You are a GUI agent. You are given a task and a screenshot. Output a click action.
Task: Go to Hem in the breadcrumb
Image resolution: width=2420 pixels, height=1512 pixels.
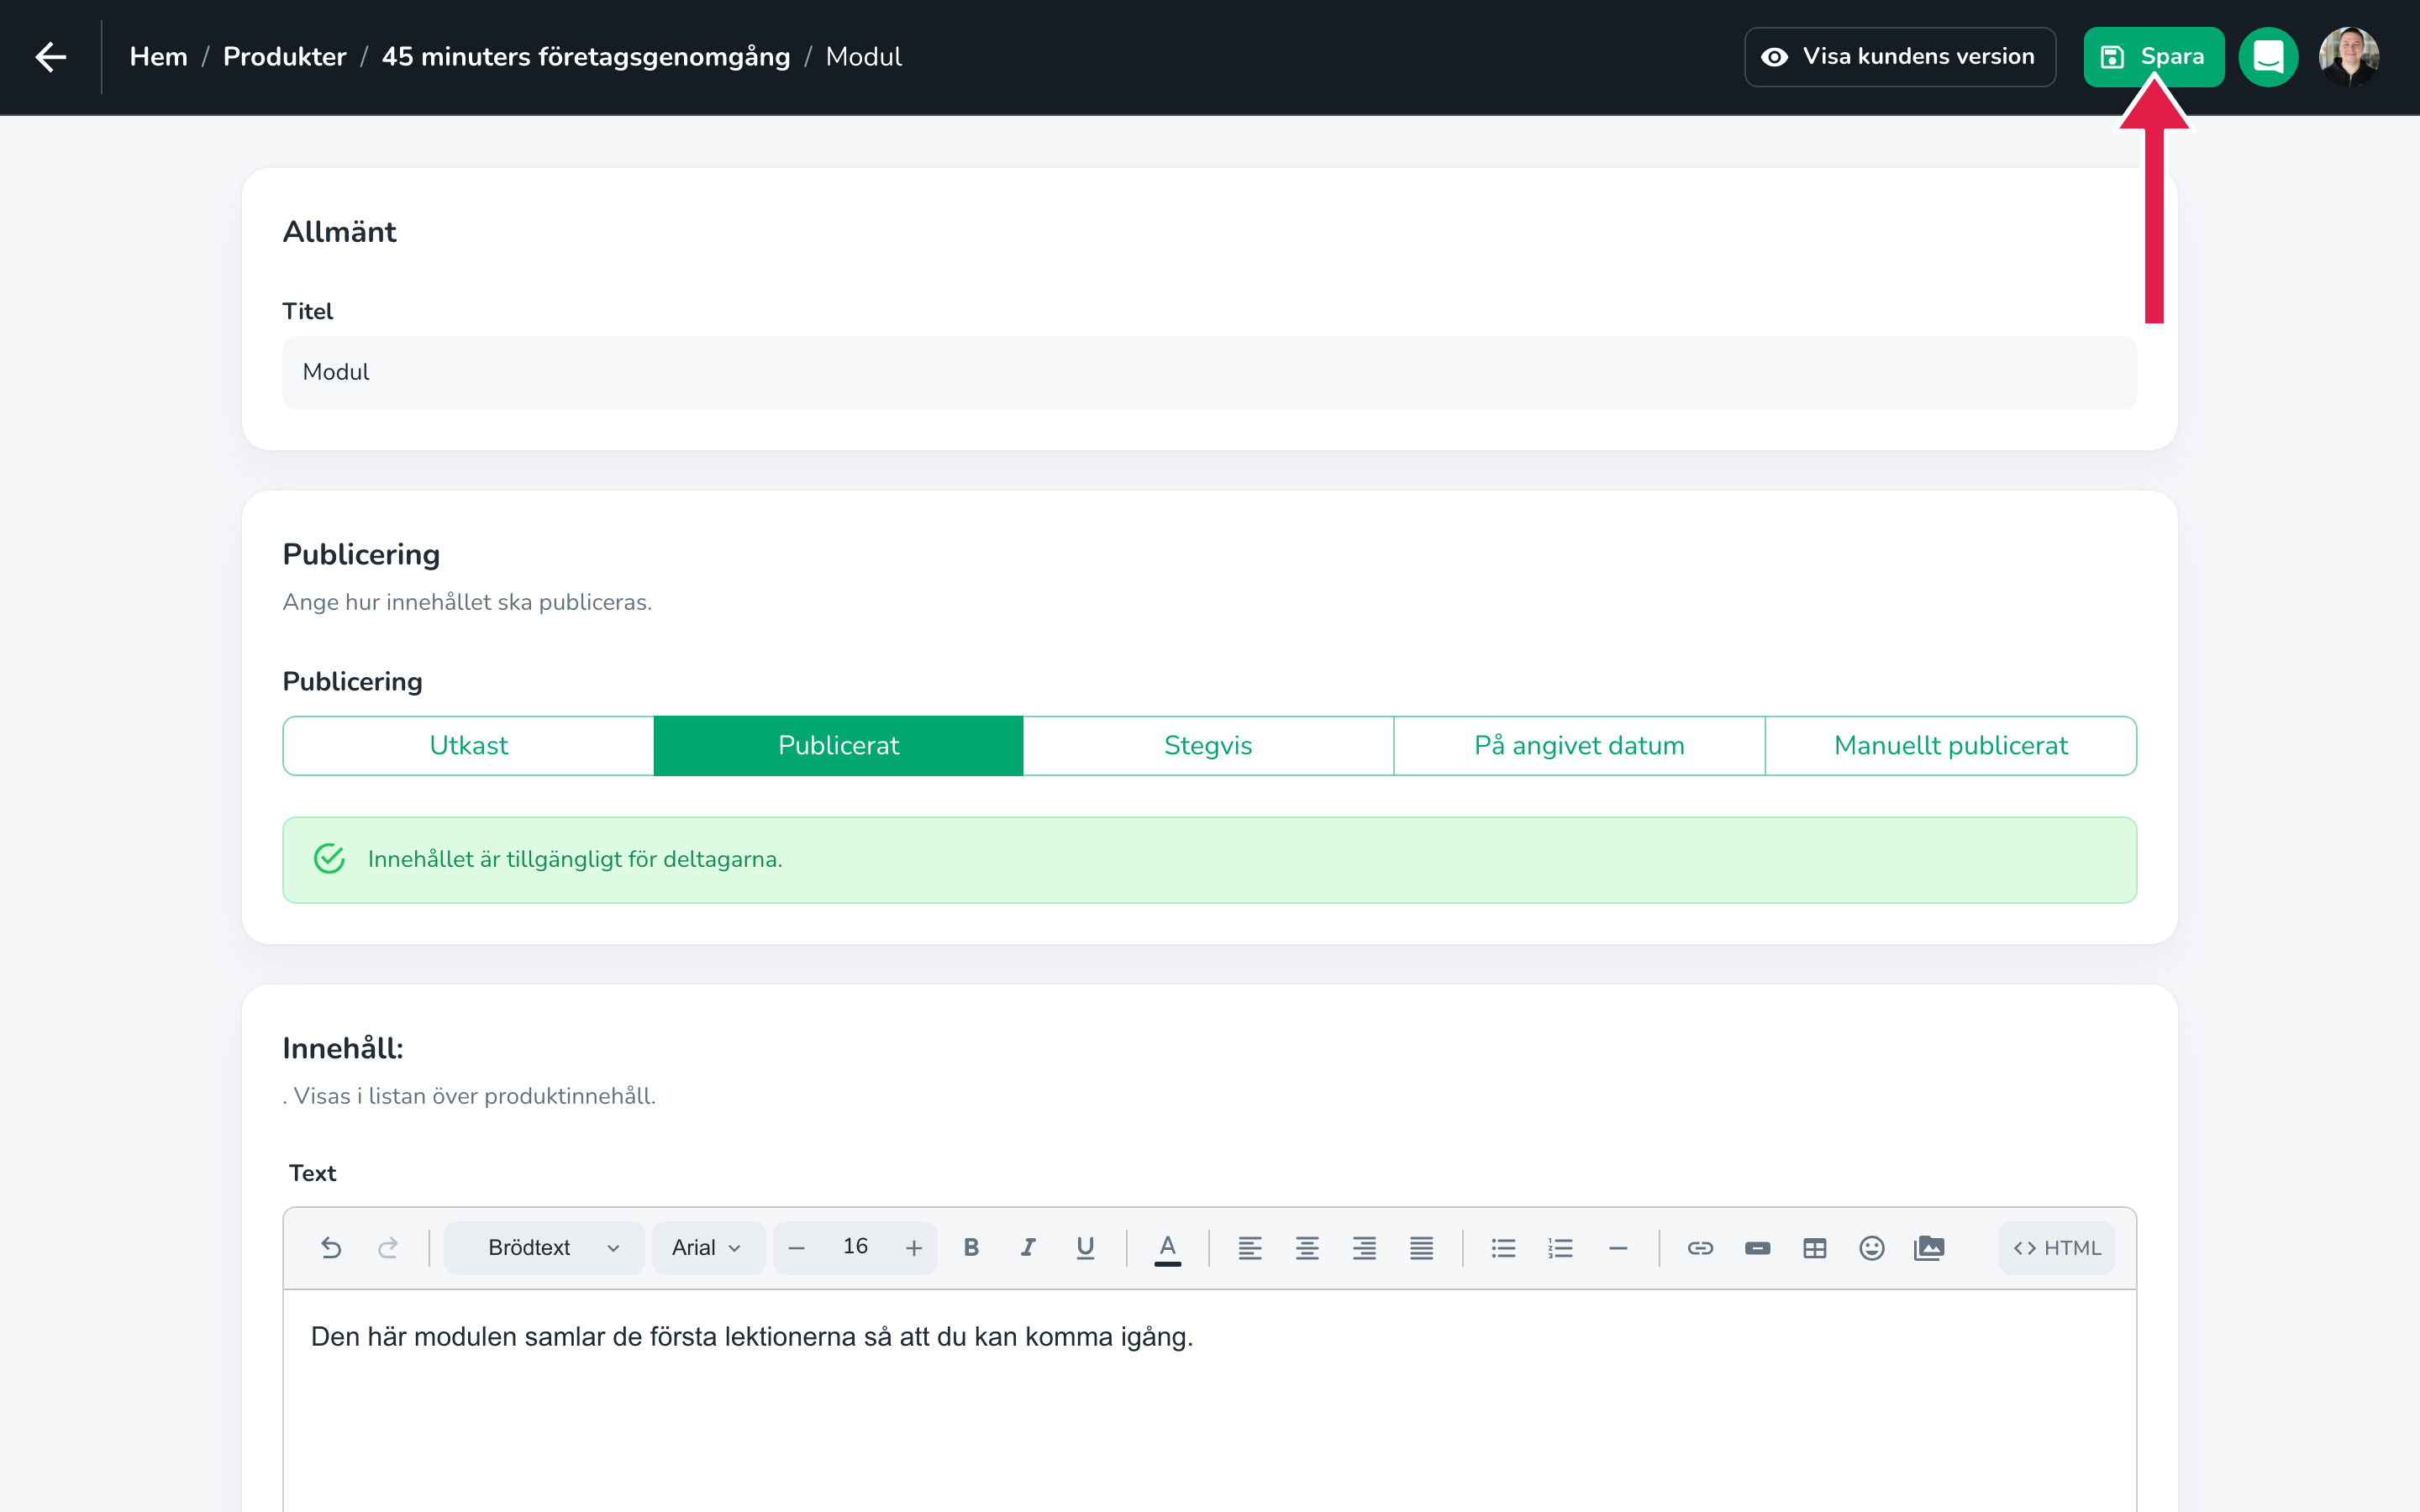coord(159,57)
